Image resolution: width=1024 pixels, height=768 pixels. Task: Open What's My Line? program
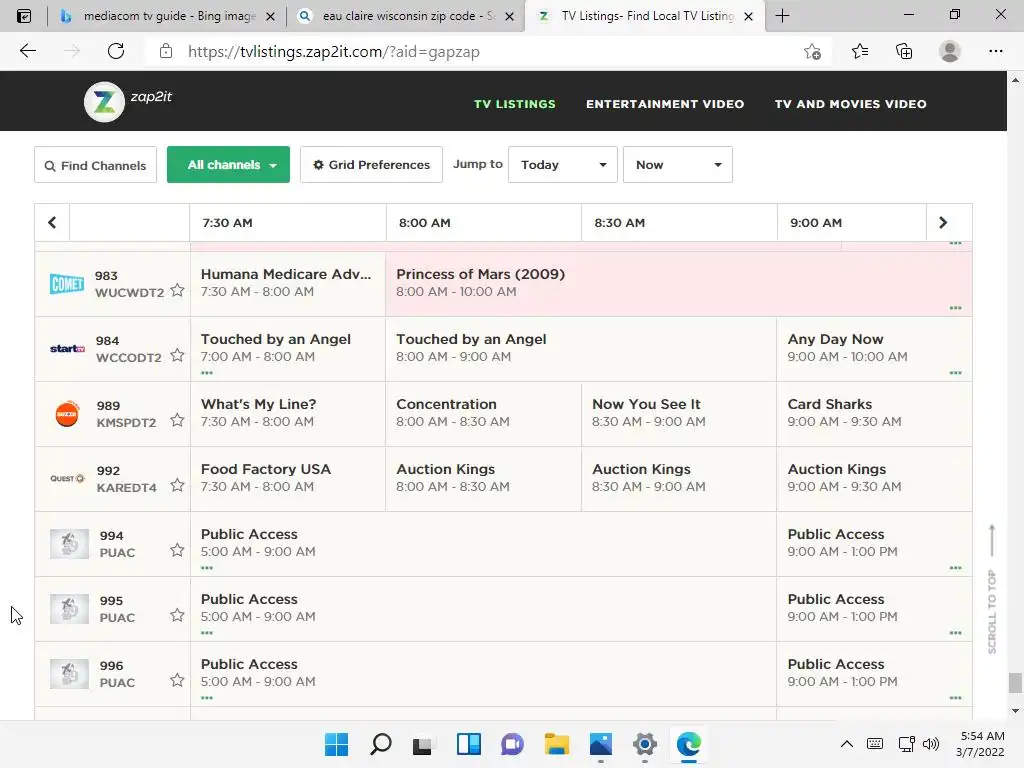click(288, 413)
